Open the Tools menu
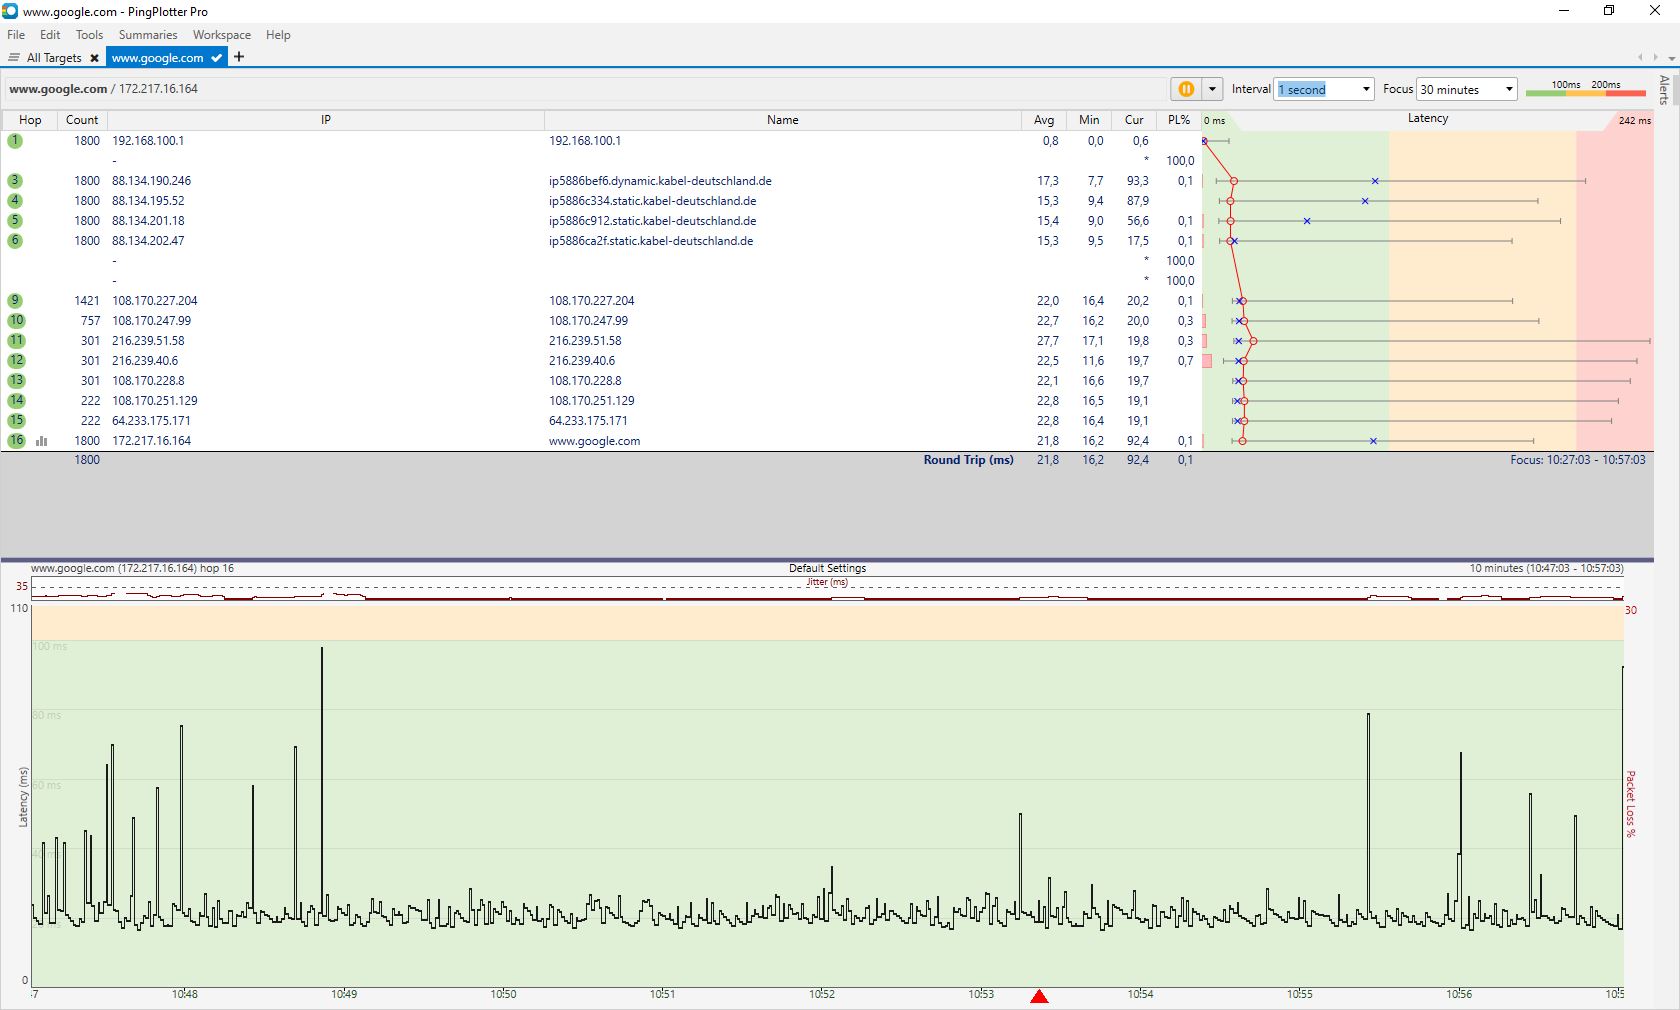1680x1010 pixels. pyautogui.click(x=89, y=35)
